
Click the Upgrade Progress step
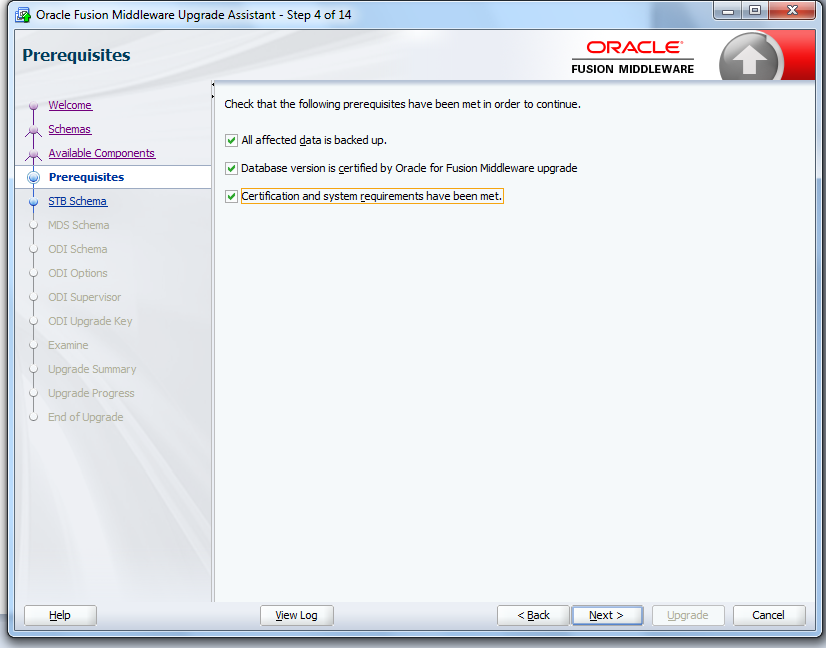[91, 393]
